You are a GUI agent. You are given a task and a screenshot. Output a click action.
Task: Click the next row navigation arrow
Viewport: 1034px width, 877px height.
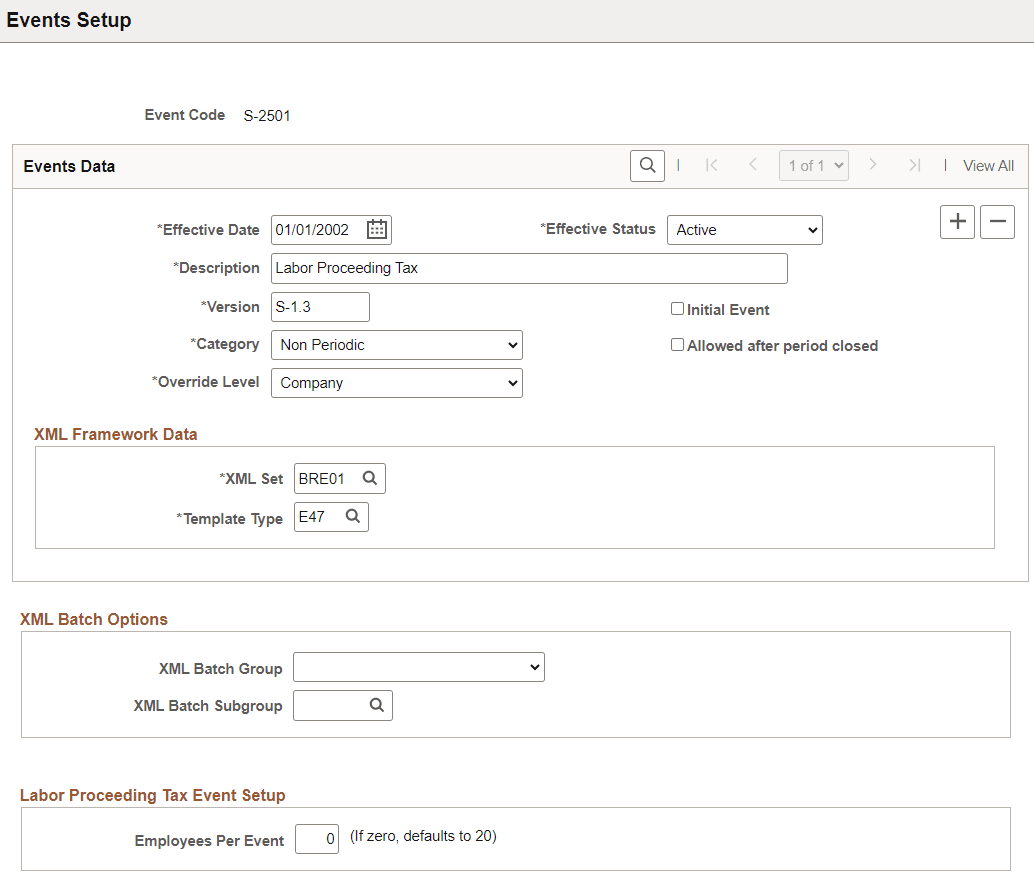[x=874, y=165]
